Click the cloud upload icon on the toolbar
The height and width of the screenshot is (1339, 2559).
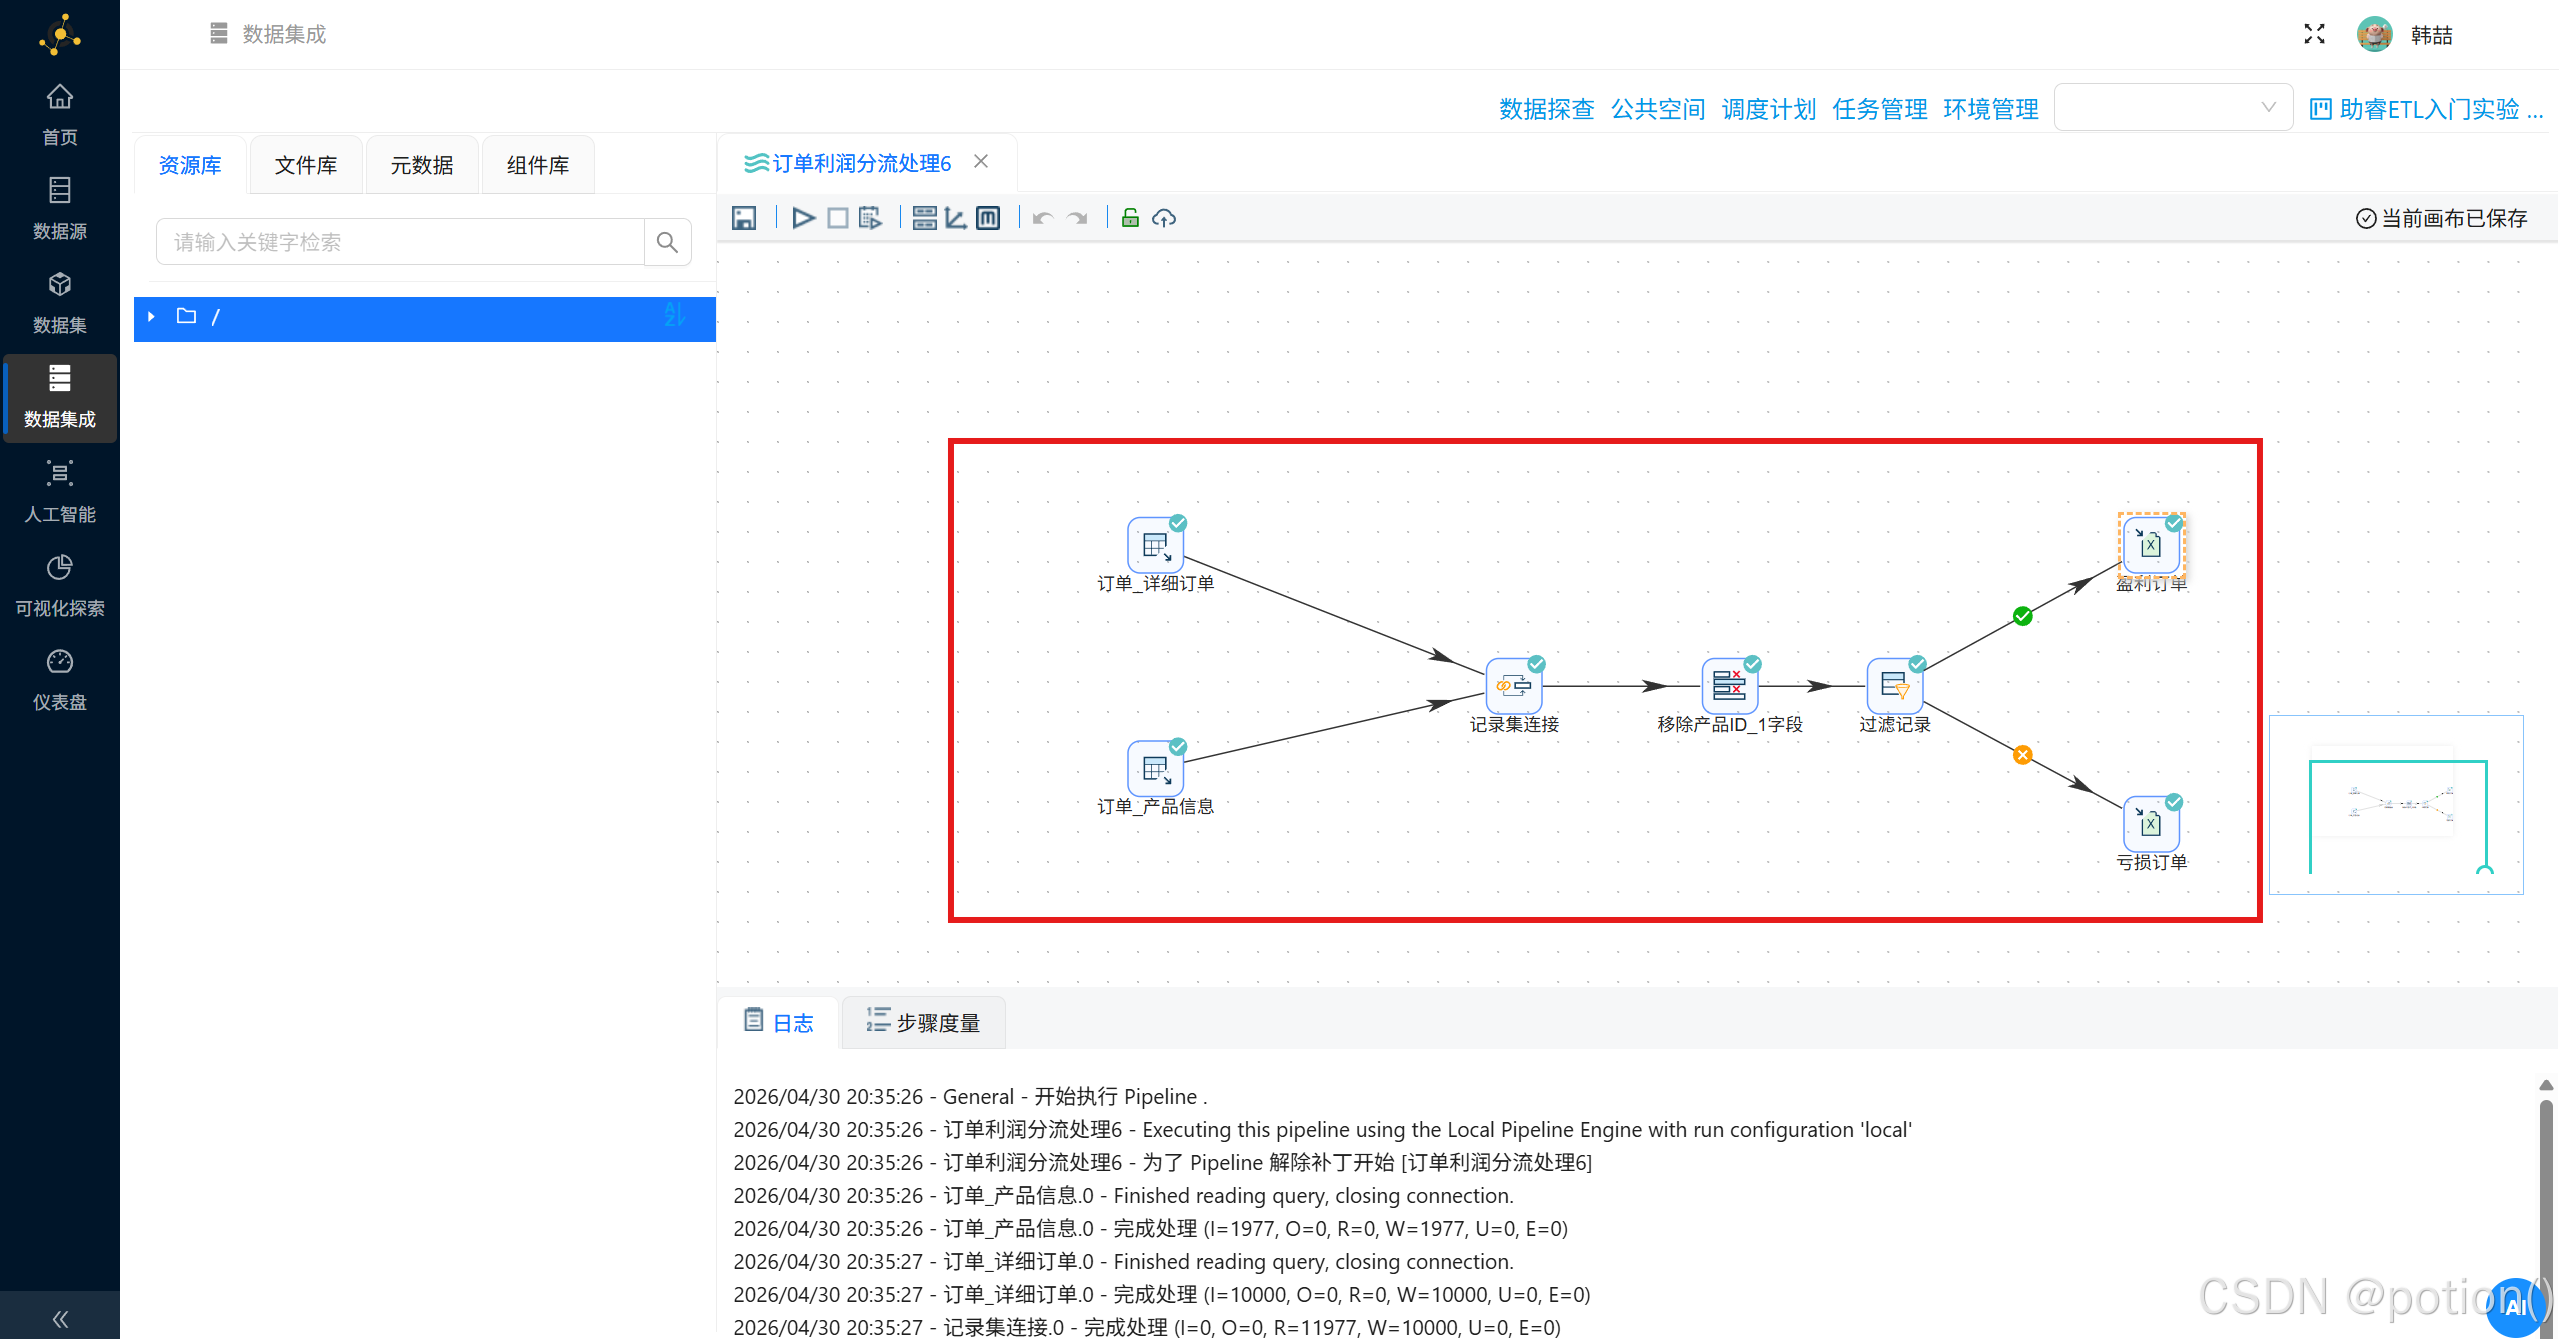pyautogui.click(x=1163, y=217)
